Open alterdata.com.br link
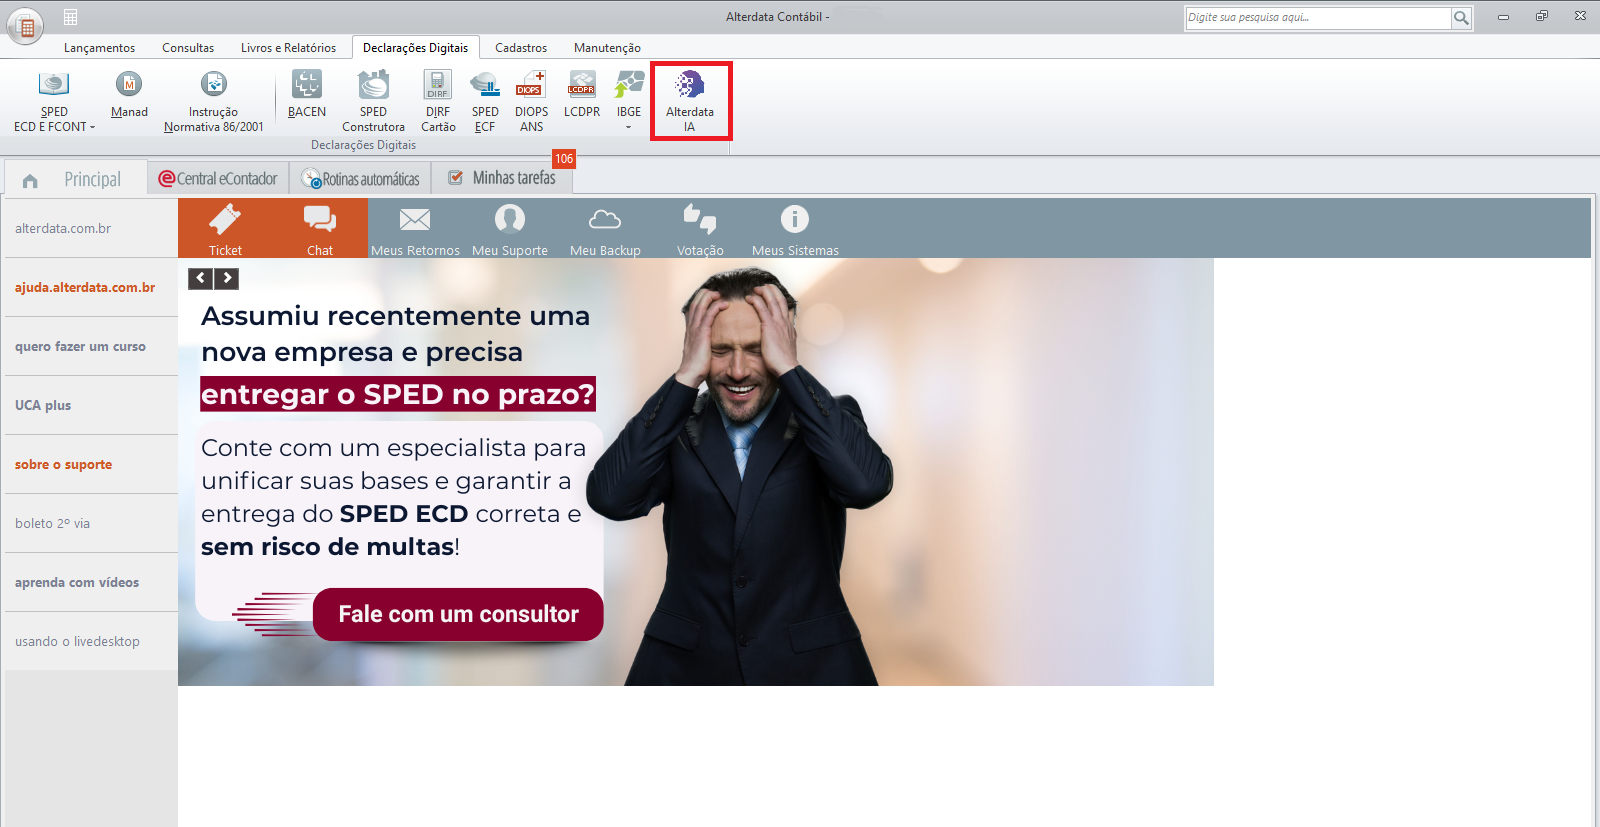Viewport: 1600px width, 827px height. tap(63, 229)
